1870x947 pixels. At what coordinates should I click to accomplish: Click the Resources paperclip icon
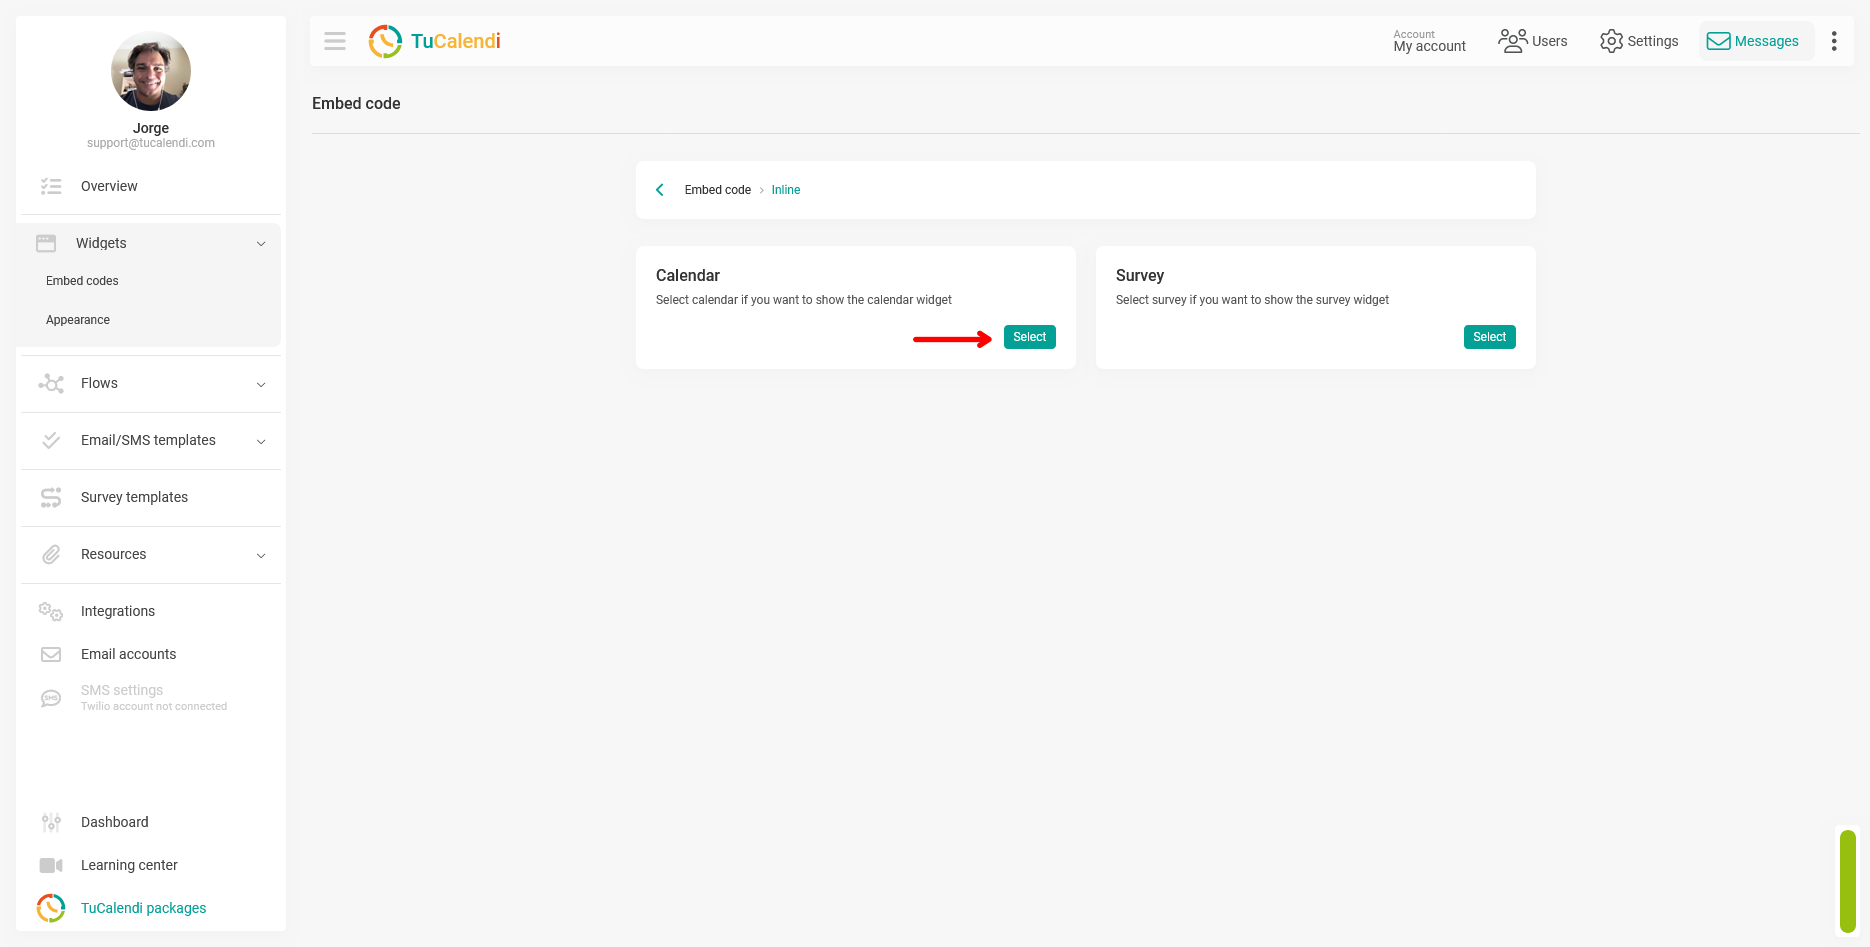tap(51, 554)
